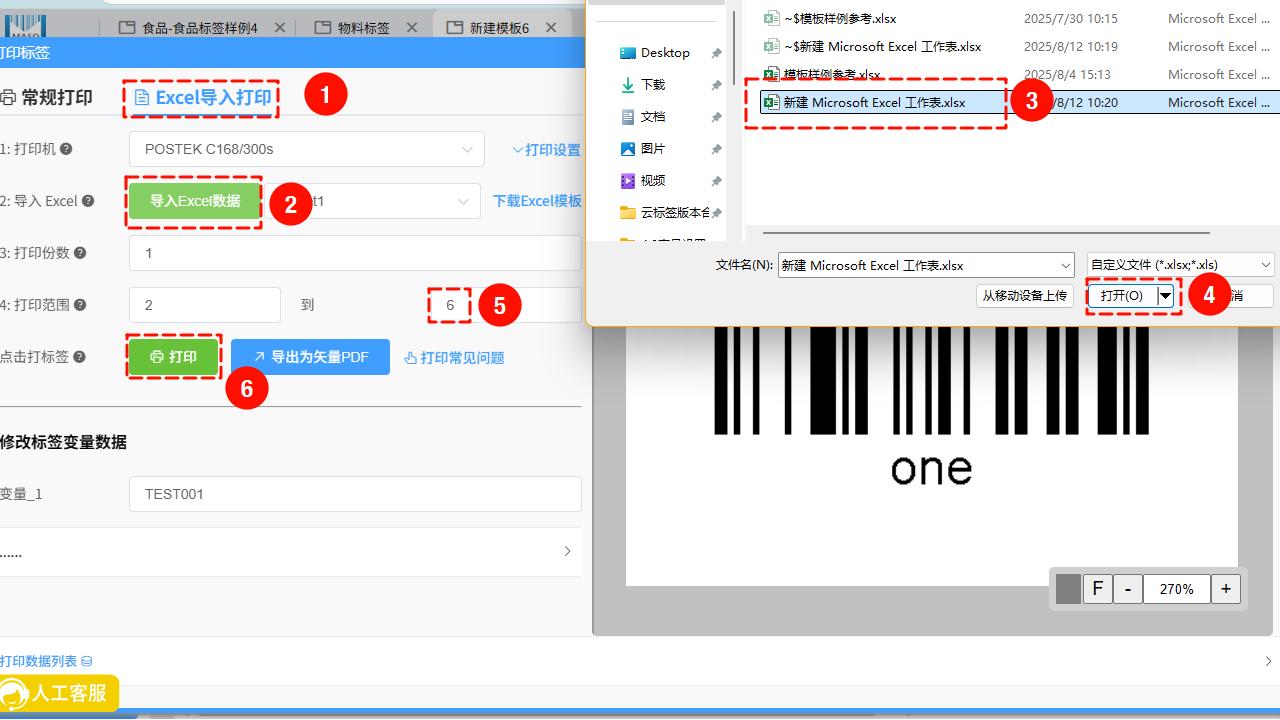This screenshot has height=720, width=1280.
Task: Click help icon next to 打印机 label
Action: click(66, 149)
